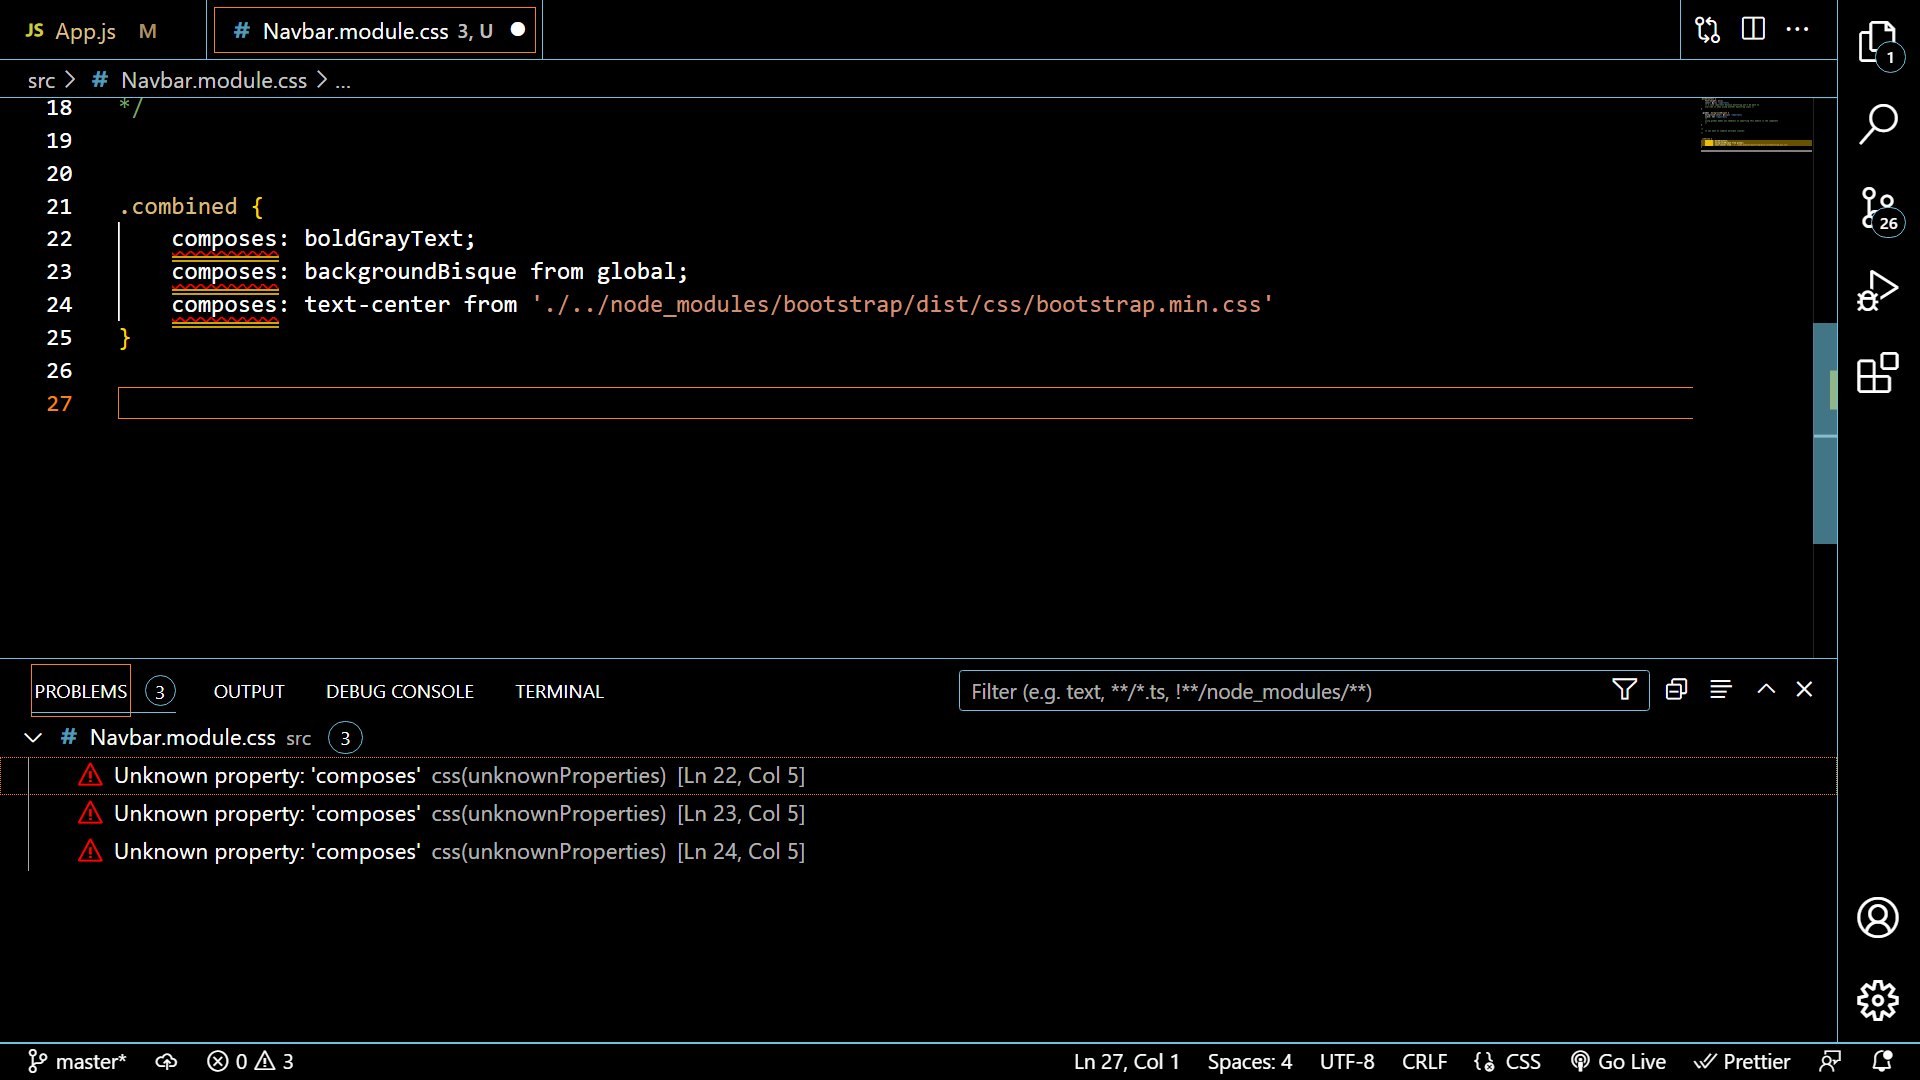Screen dimensions: 1920x1080
Task: Open notifications via the bell icon
Action: pyautogui.click(x=1887, y=1061)
